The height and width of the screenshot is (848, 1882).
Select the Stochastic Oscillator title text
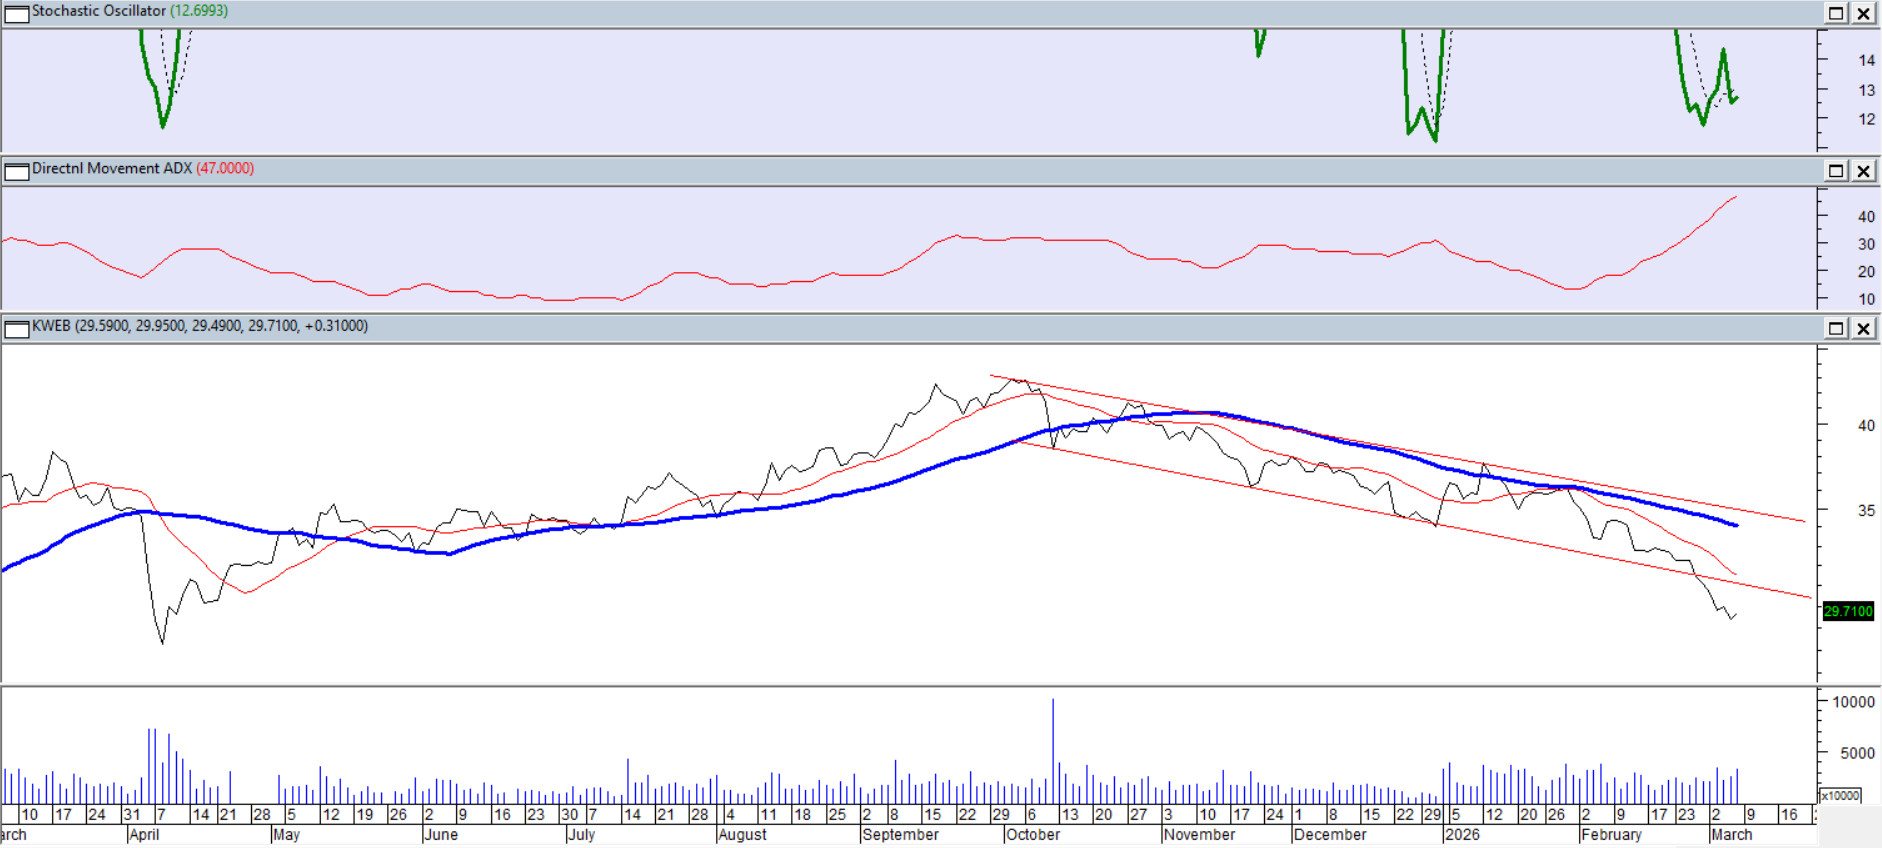click(98, 11)
